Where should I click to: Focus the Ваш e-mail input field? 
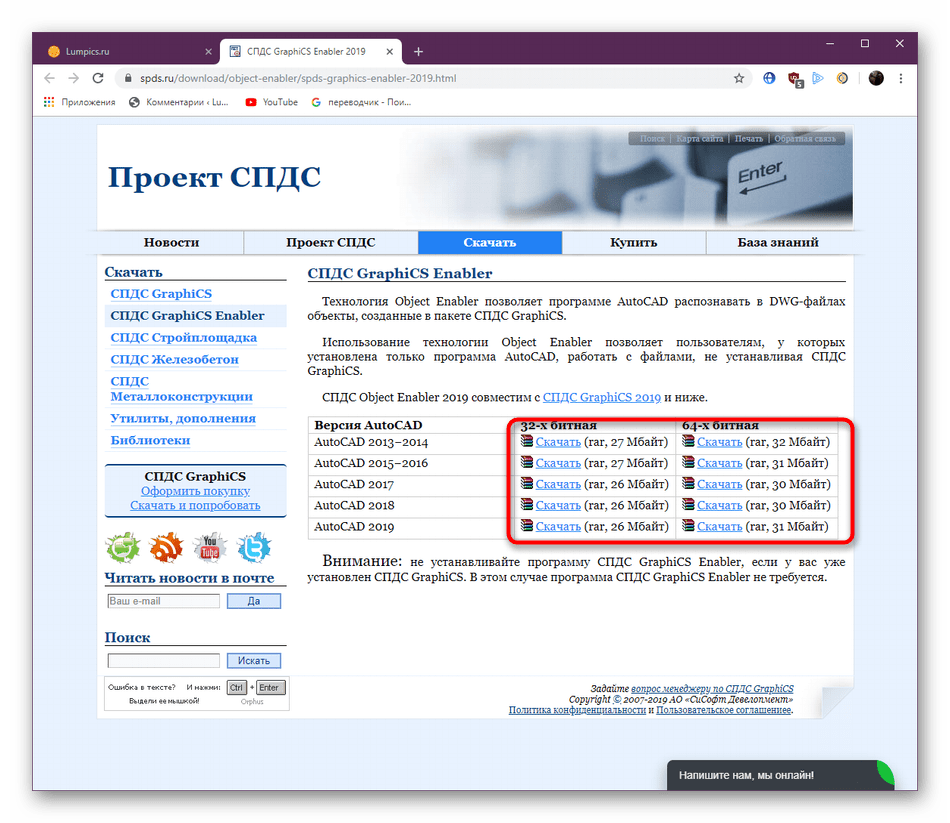pos(163,601)
